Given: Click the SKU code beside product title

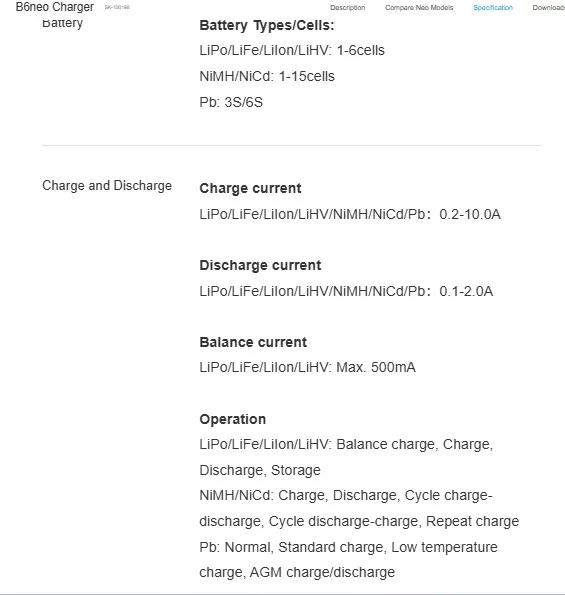Looking at the screenshot, I should coord(117,7).
